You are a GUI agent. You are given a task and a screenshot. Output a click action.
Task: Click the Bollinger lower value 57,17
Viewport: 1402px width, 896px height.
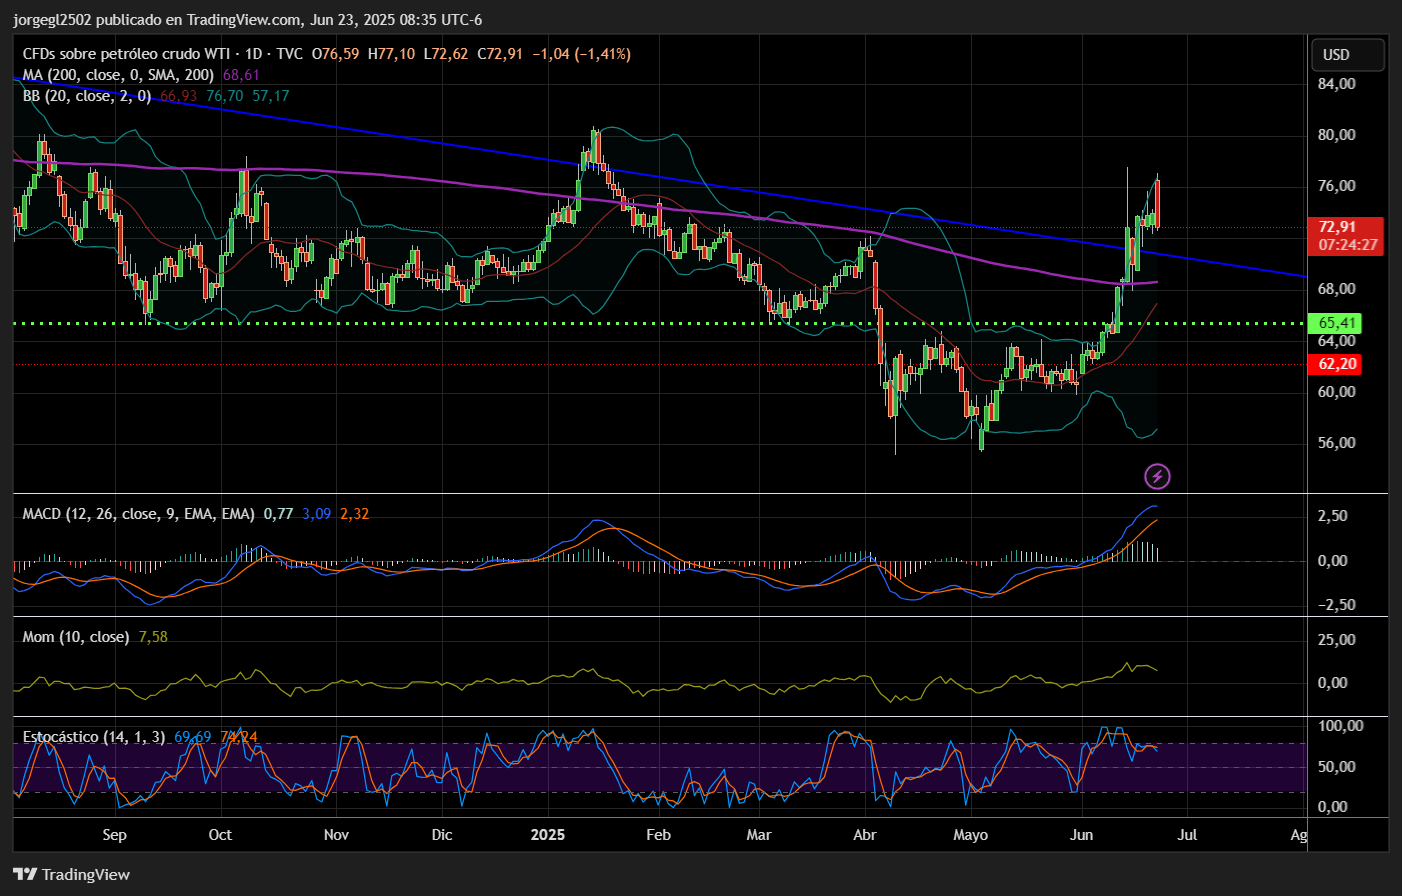click(x=270, y=96)
